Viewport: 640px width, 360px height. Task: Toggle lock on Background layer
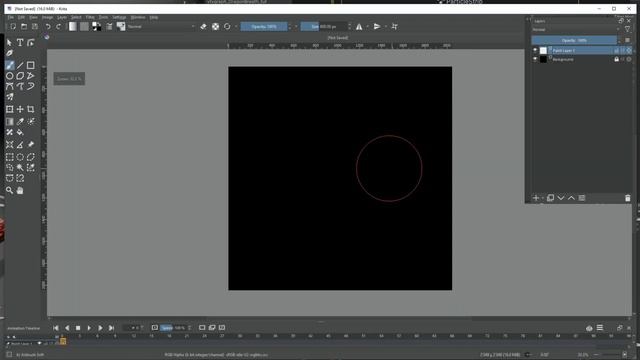point(616,59)
